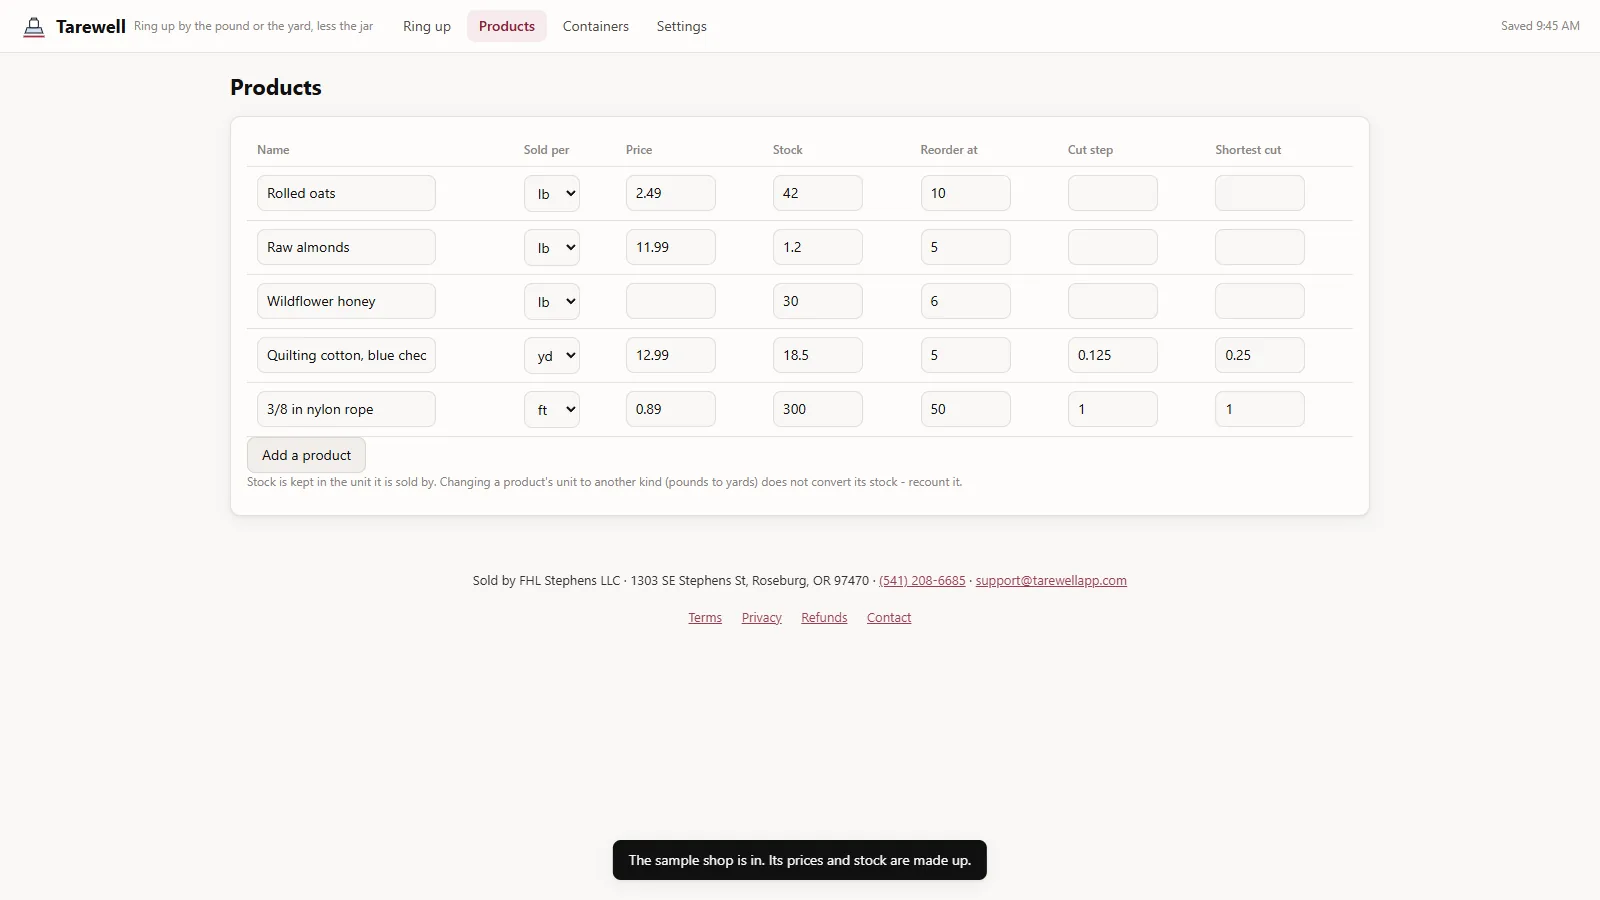The image size is (1600, 900).
Task: Click the Add a product button
Action: 306,455
